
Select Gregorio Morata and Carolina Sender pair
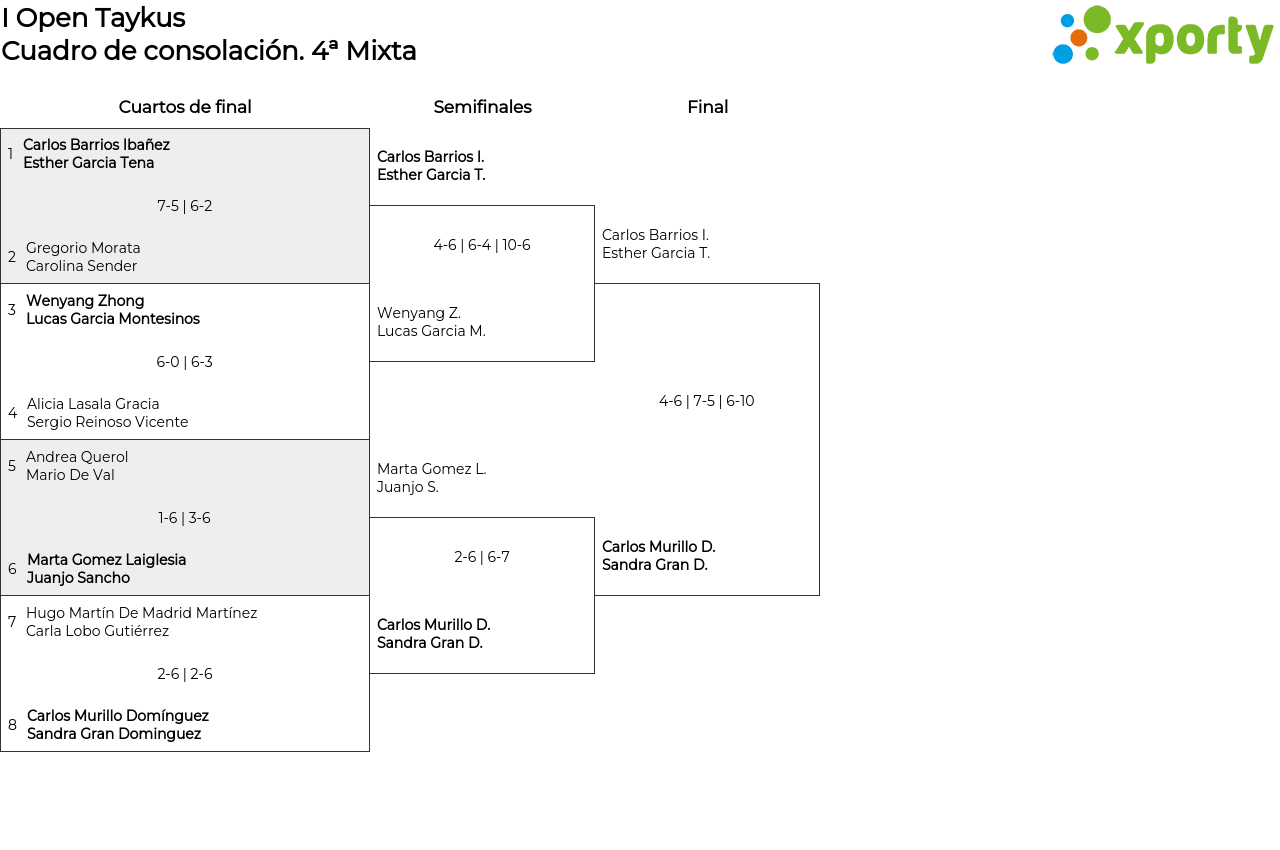point(83,257)
